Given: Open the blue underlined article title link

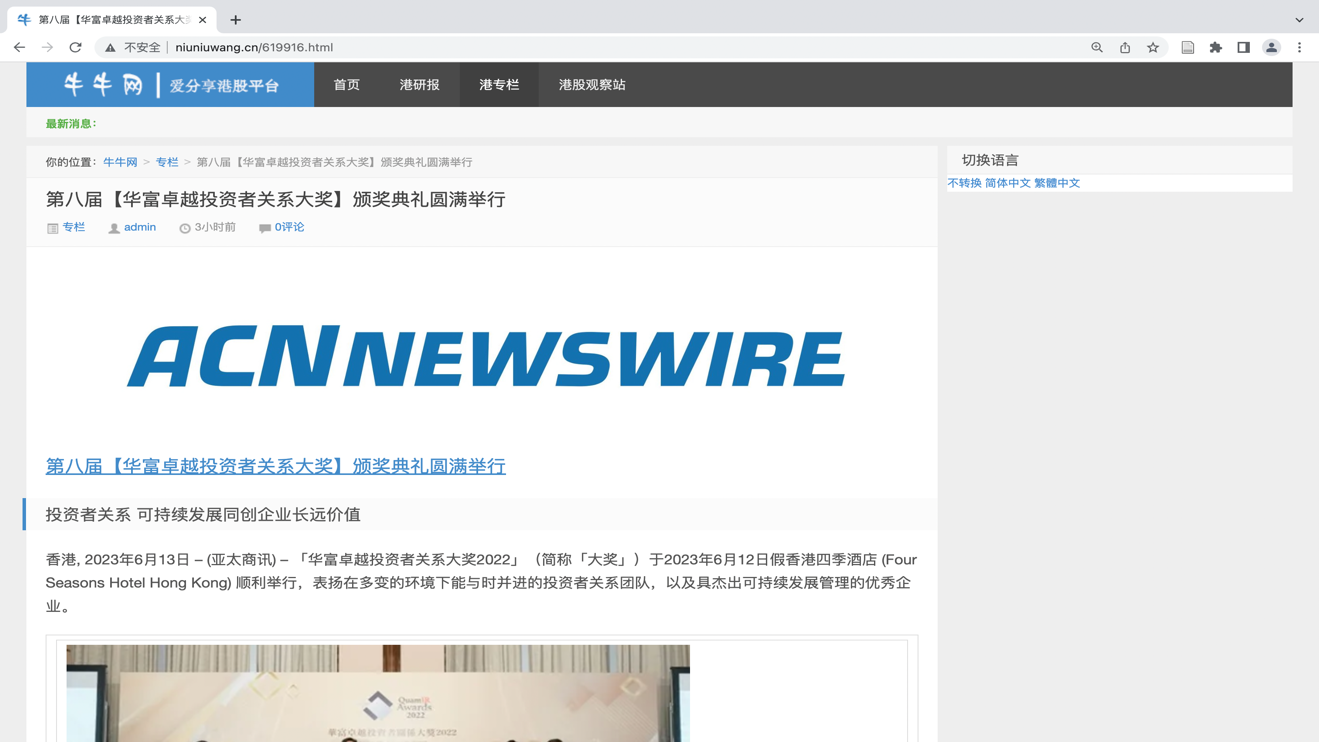Looking at the screenshot, I should pos(276,466).
